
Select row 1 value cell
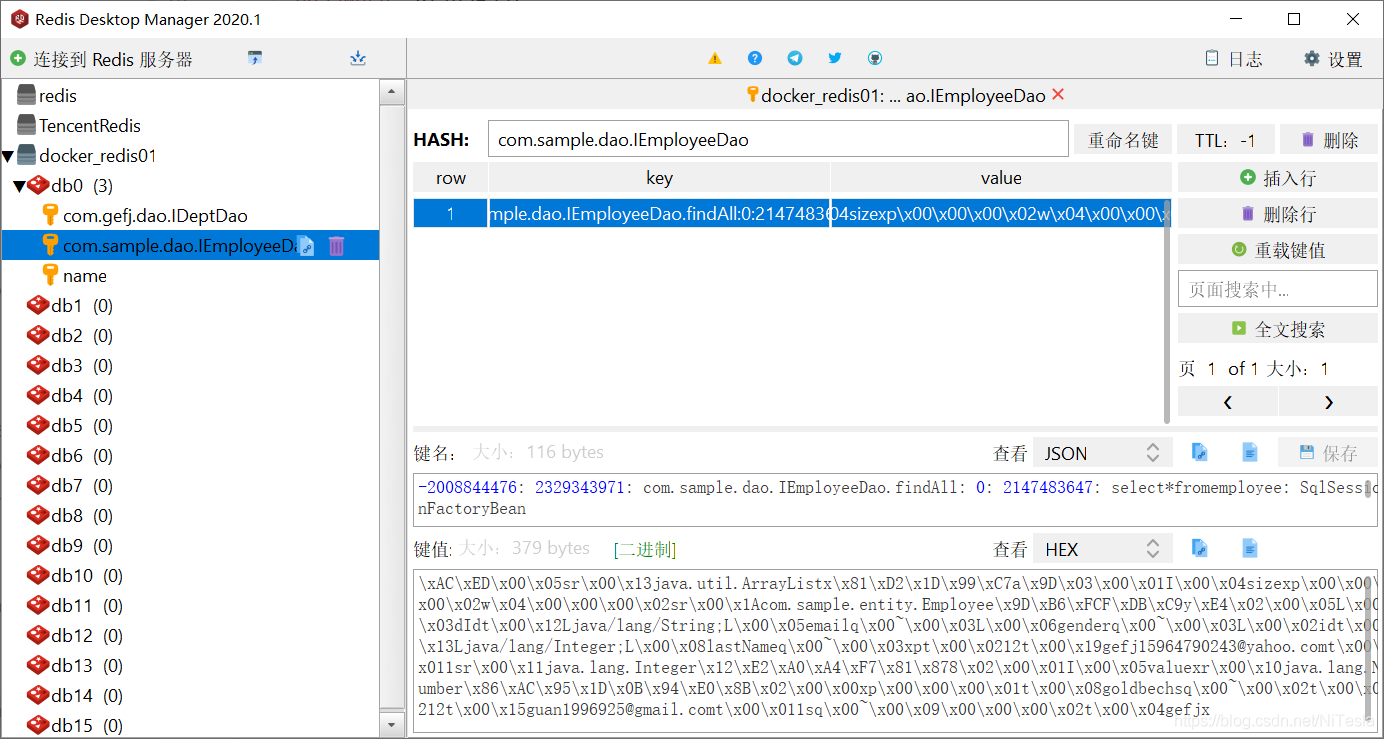[1001, 214]
